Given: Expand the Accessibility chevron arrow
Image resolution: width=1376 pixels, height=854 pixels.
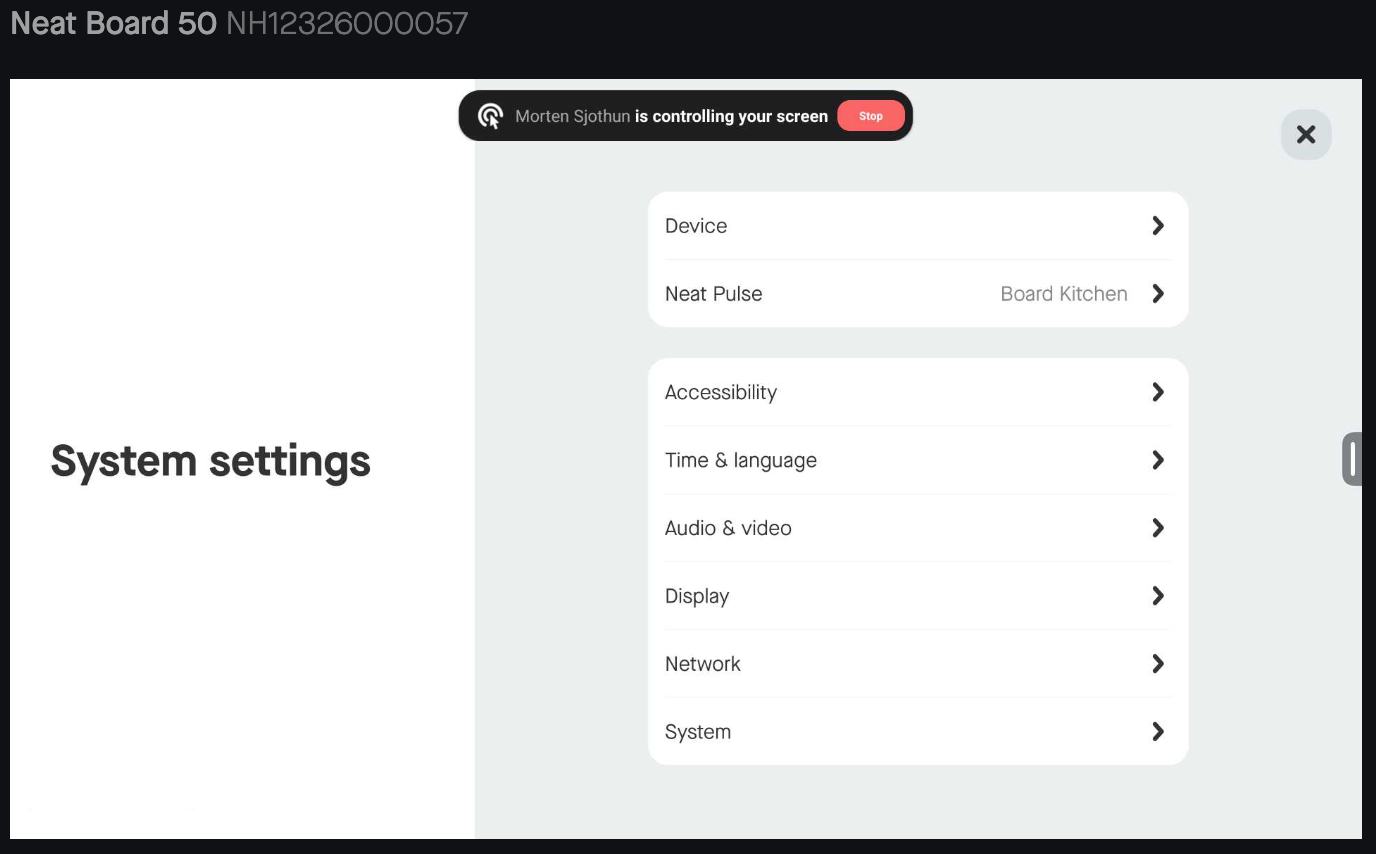Looking at the screenshot, I should click(1158, 392).
